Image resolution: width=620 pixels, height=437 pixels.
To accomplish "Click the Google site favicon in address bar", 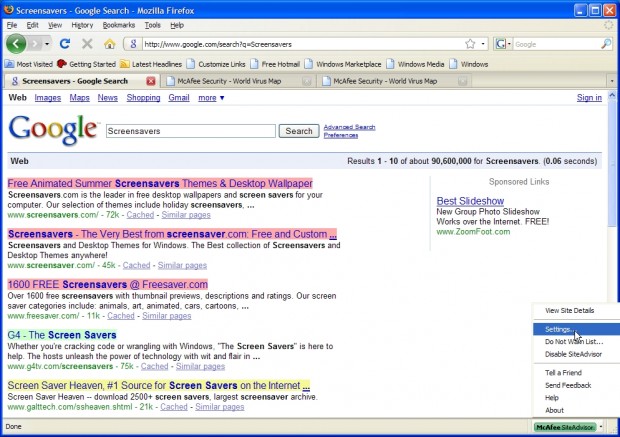I will tap(133, 44).
